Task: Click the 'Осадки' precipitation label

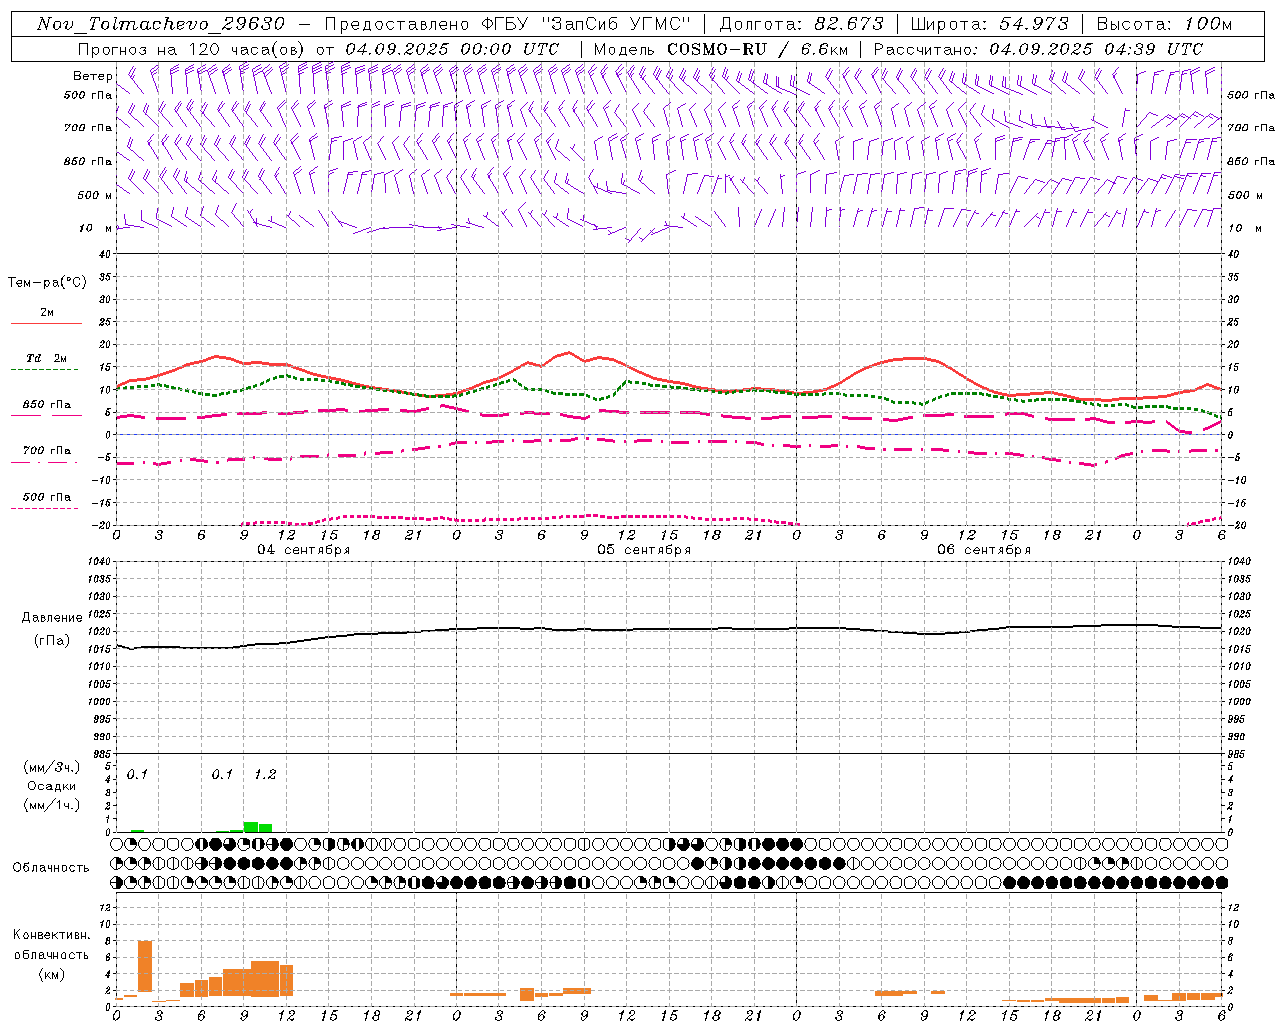Action: click(51, 786)
